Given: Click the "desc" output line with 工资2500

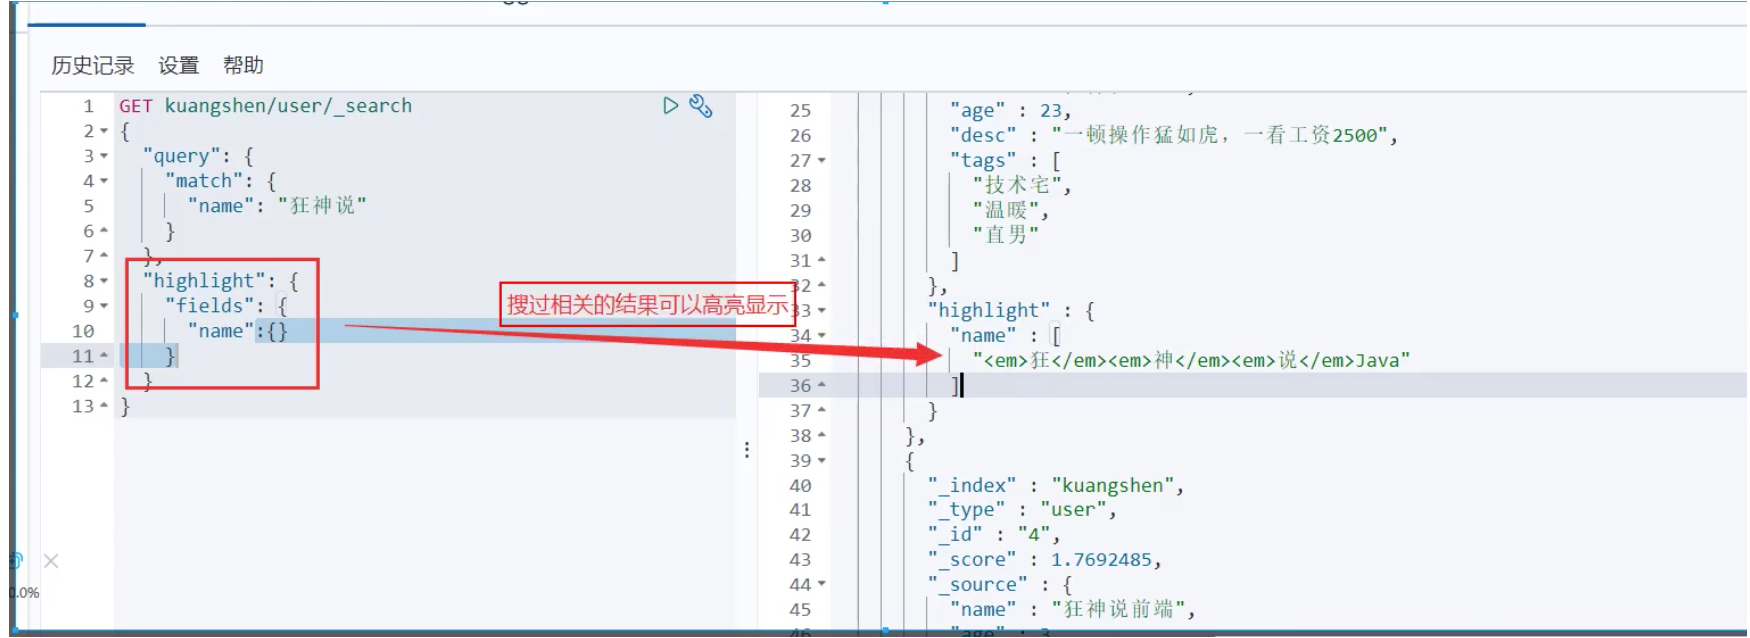Looking at the screenshot, I should click(1173, 135).
